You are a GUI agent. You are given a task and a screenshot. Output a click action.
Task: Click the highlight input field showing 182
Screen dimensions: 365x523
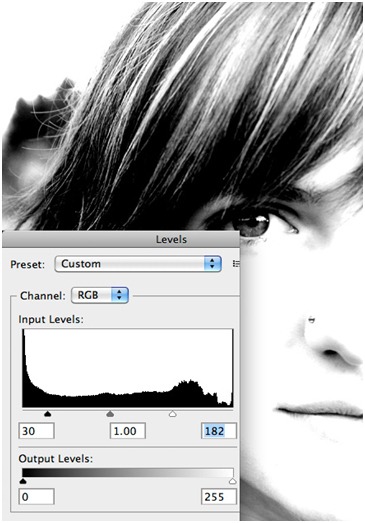219,431
